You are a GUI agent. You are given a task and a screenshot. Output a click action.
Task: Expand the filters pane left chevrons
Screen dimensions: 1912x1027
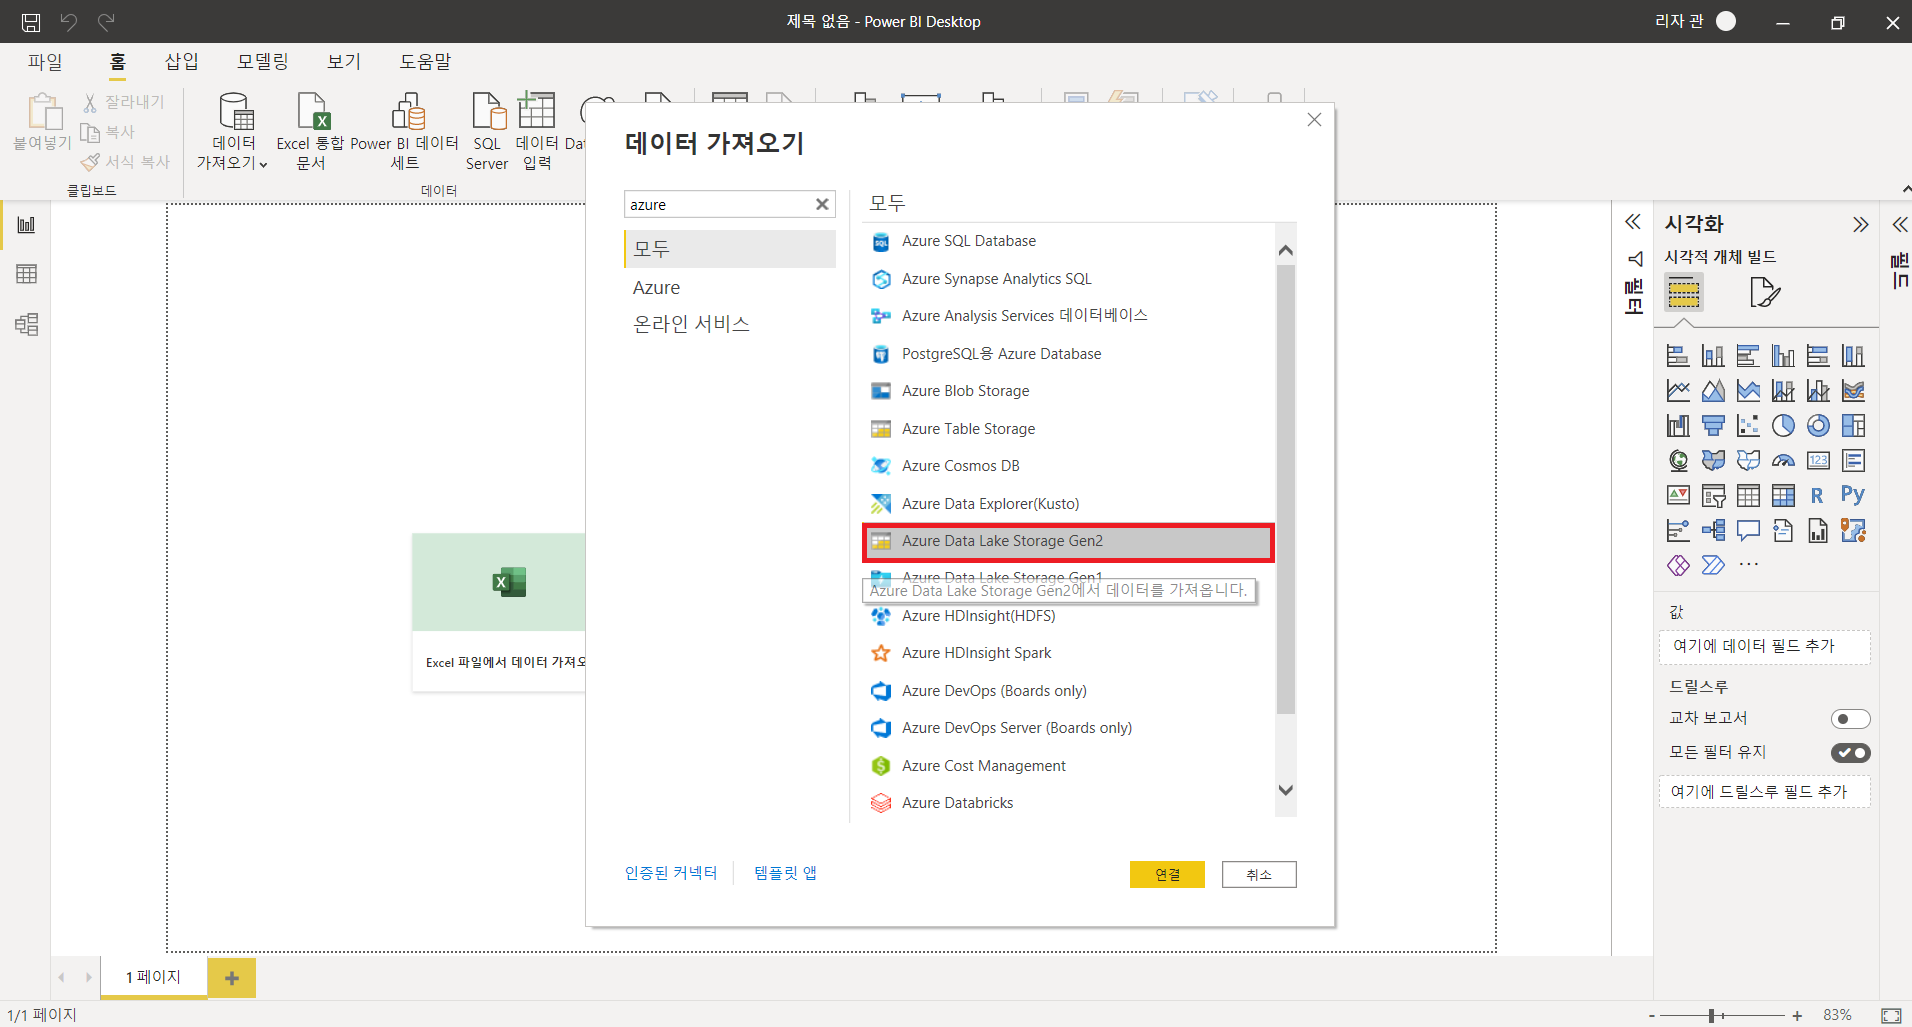pos(1633,222)
